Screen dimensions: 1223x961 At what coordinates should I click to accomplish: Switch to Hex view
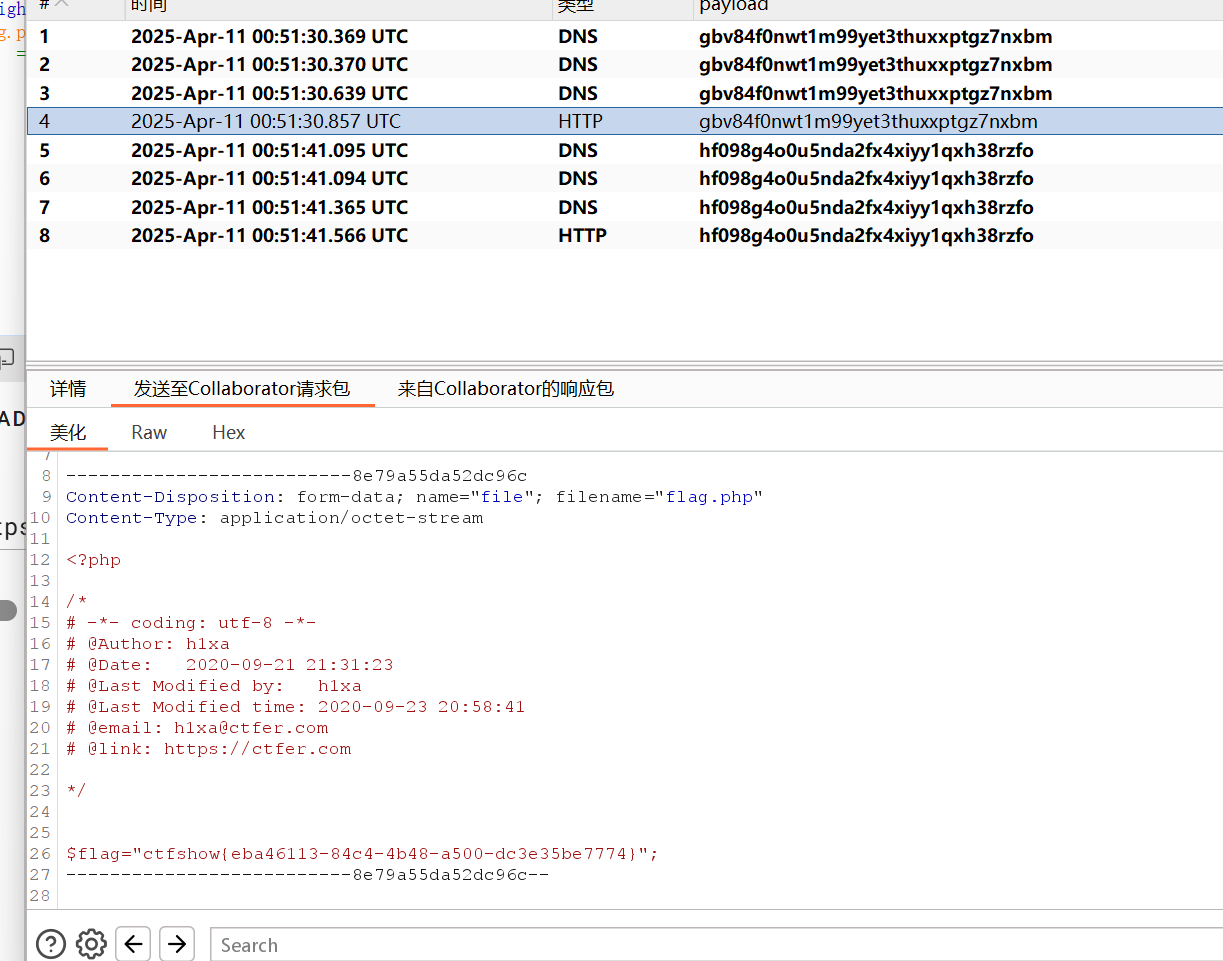coord(228,433)
